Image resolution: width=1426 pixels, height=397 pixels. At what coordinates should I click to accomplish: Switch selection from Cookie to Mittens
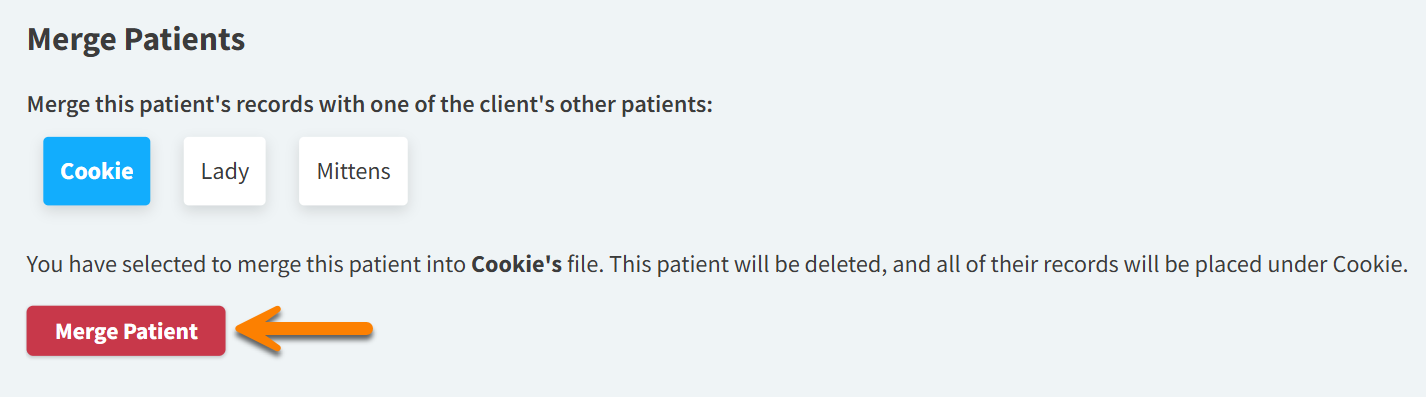coord(353,171)
